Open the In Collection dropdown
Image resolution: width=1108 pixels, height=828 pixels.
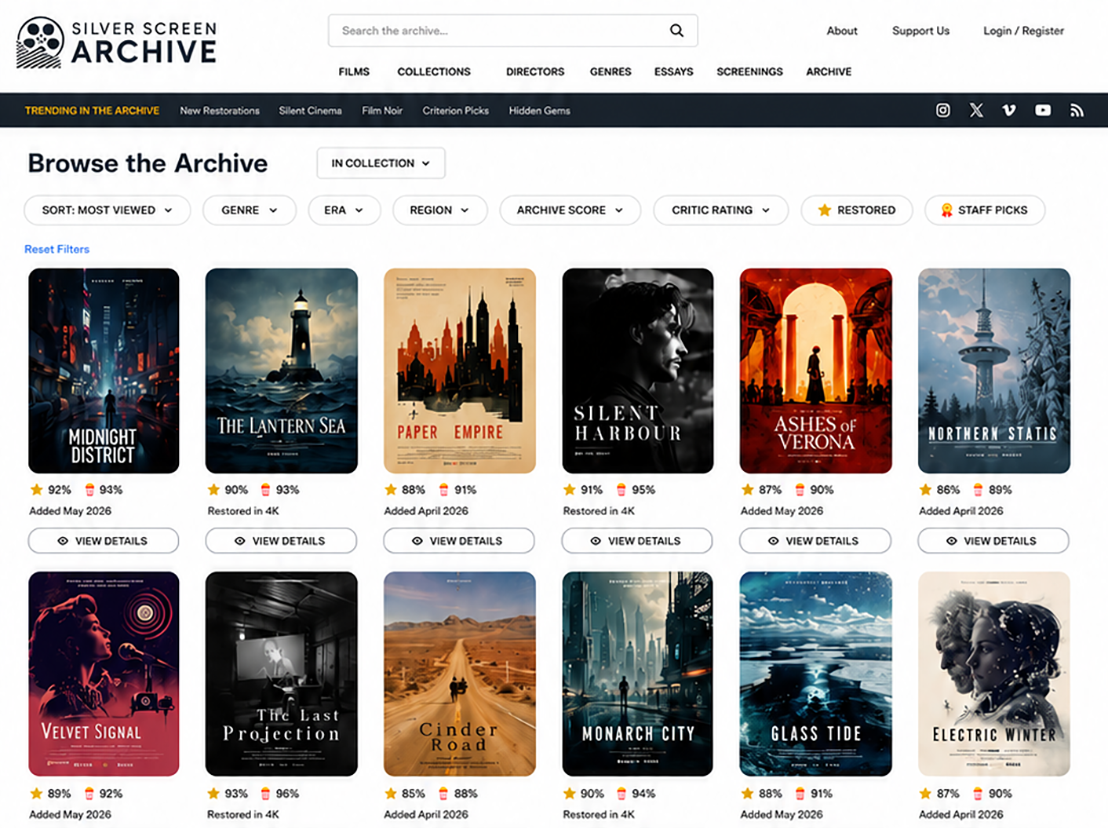coord(381,163)
